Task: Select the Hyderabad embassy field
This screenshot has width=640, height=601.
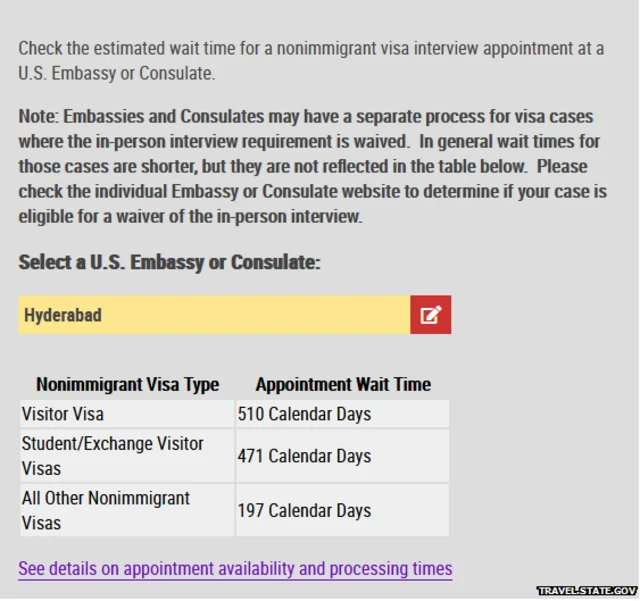Action: coord(214,315)
